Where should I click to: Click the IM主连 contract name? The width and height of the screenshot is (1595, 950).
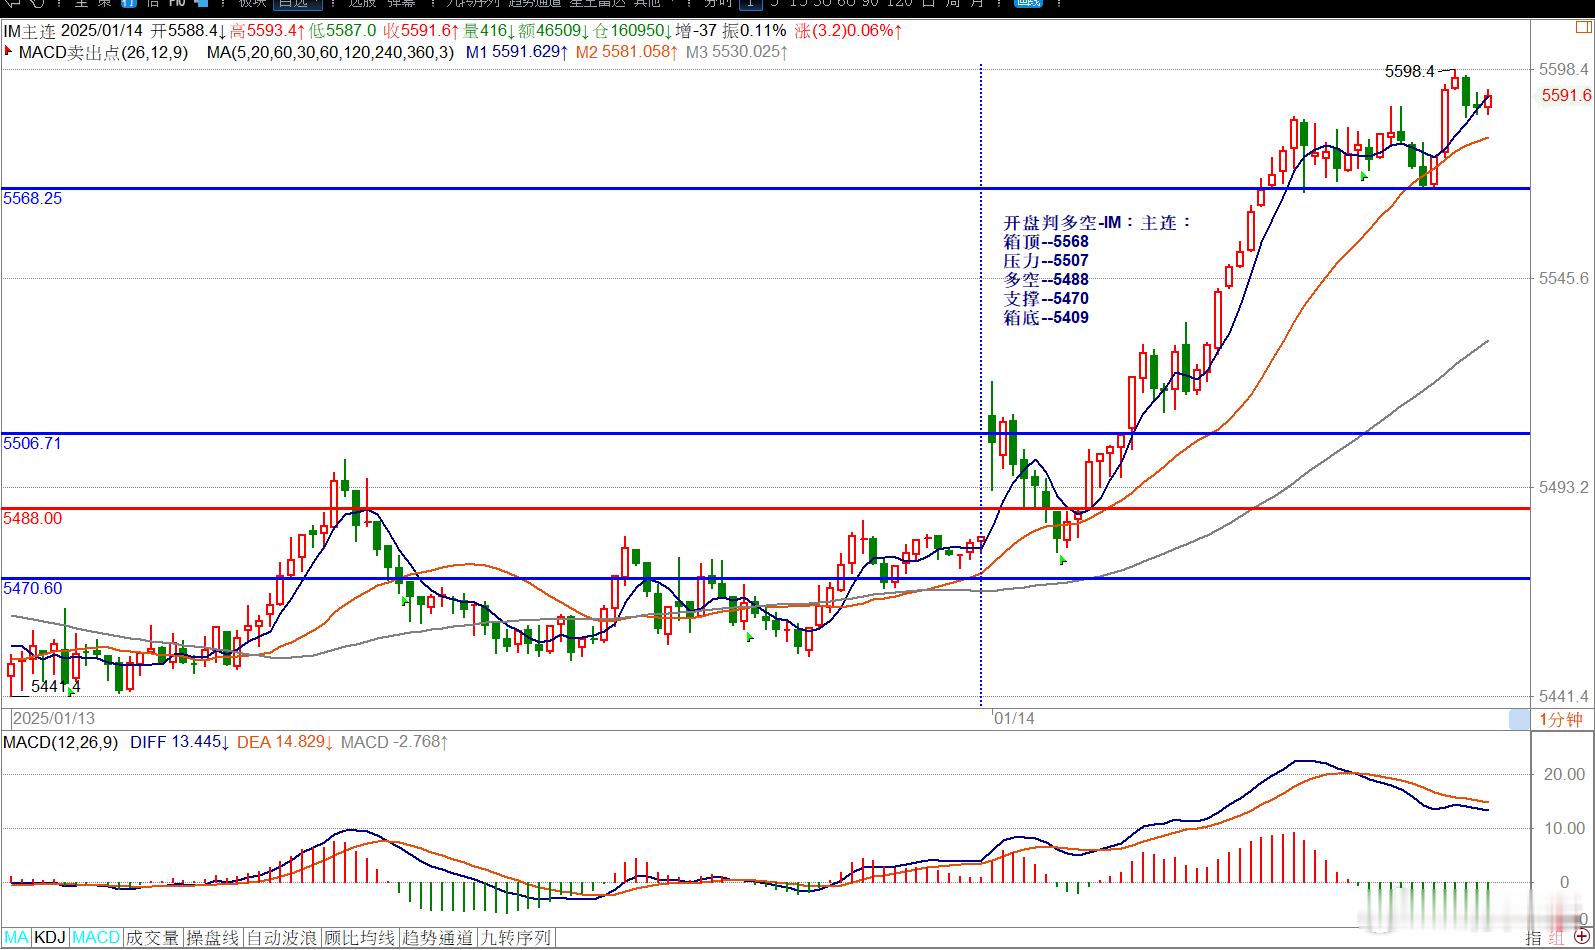[x=29, y=31]
